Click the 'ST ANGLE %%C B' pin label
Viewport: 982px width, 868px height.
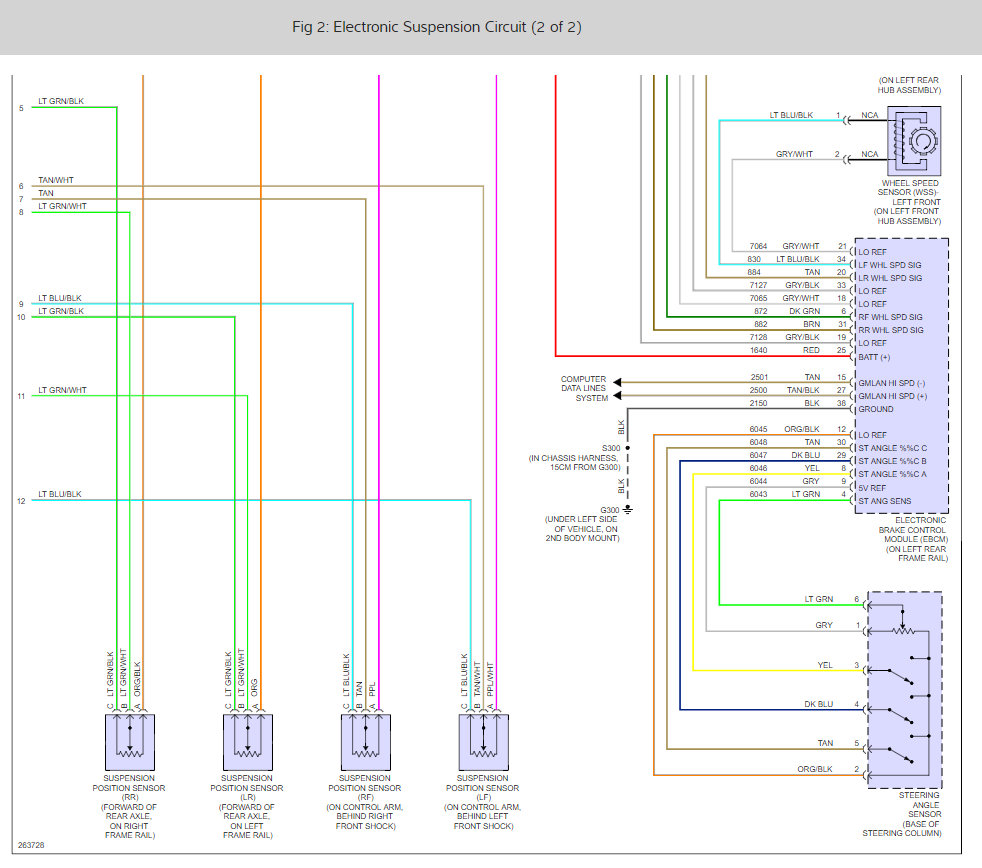tap(892, 461)
